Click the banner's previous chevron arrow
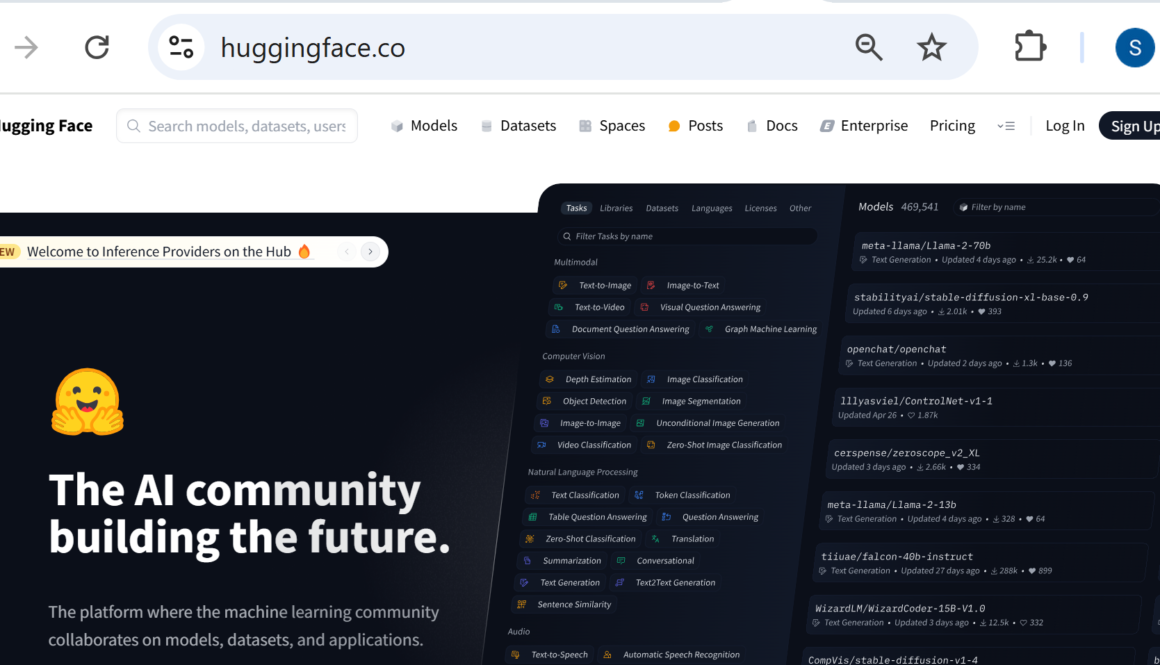 tap(345, 251)
